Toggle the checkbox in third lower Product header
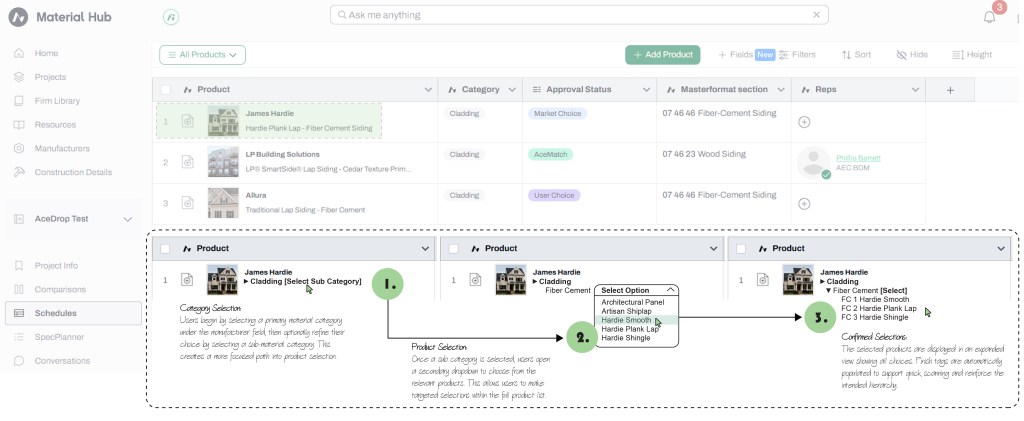The image size is (1024, 421). [739, 248]
